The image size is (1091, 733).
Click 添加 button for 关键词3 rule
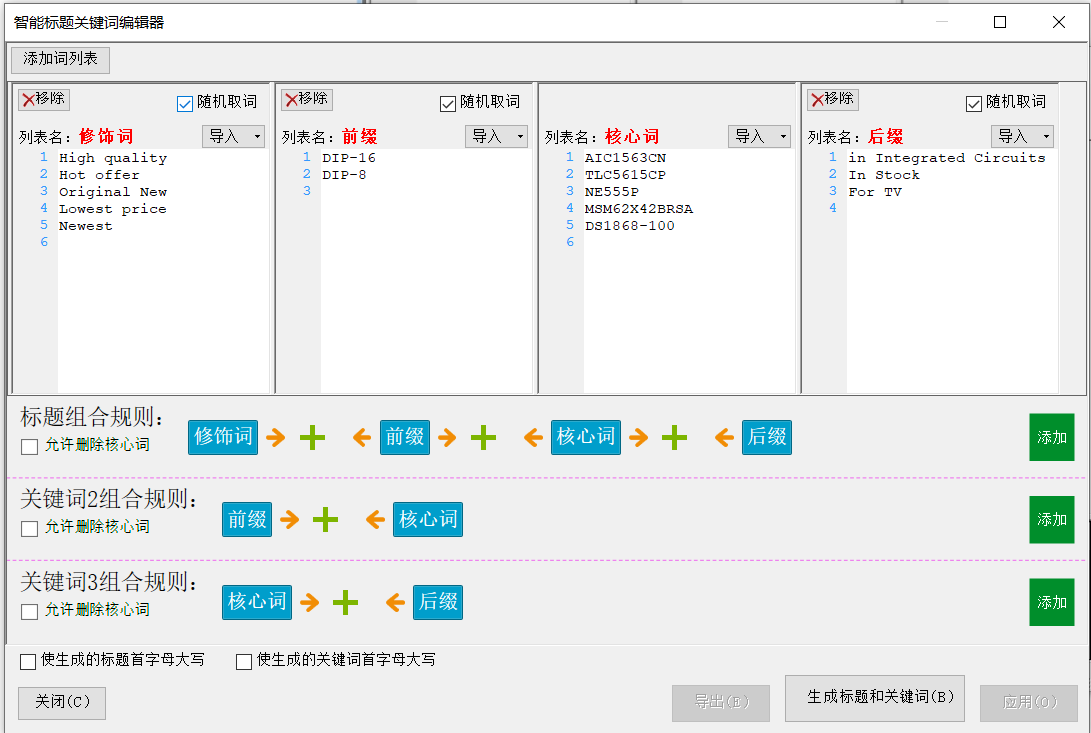coord(1051,602)
